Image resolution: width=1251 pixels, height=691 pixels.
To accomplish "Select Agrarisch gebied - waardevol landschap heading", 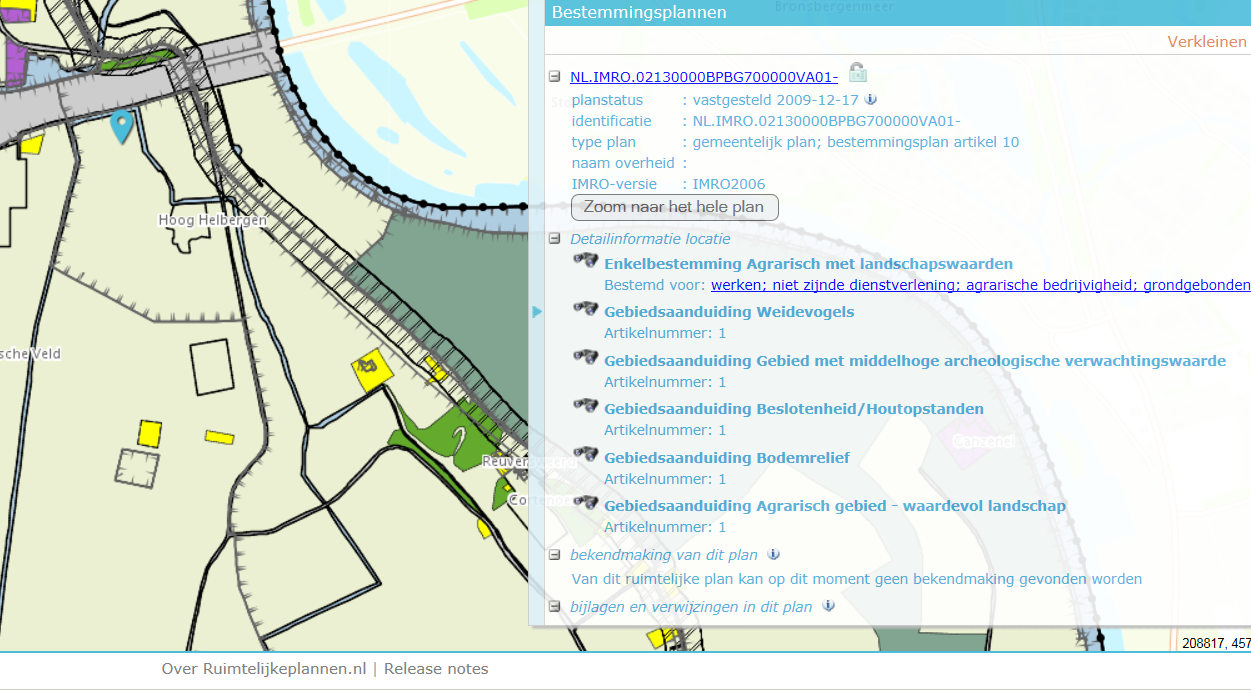I will click(835, 505).
